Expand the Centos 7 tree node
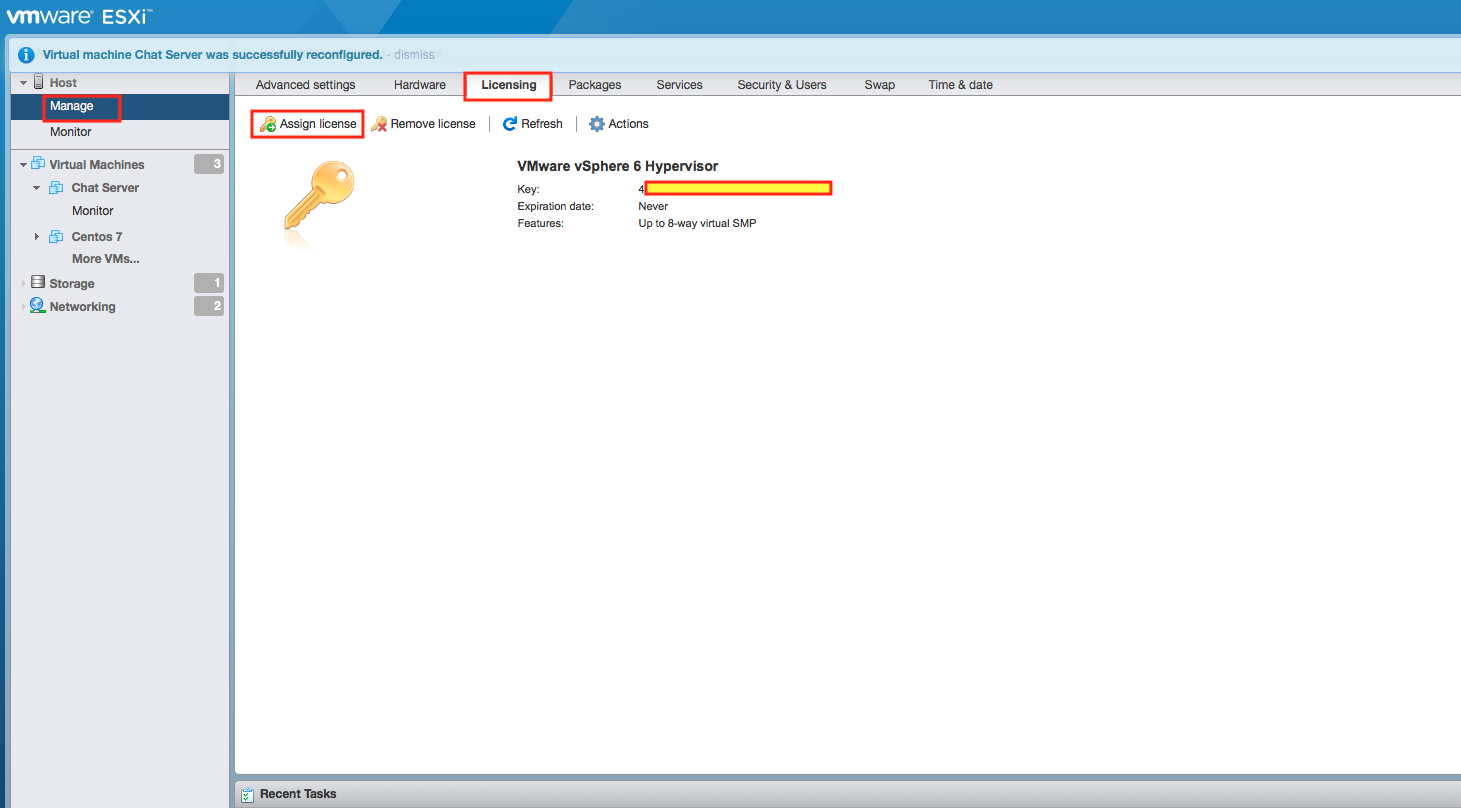 (37, 237)
